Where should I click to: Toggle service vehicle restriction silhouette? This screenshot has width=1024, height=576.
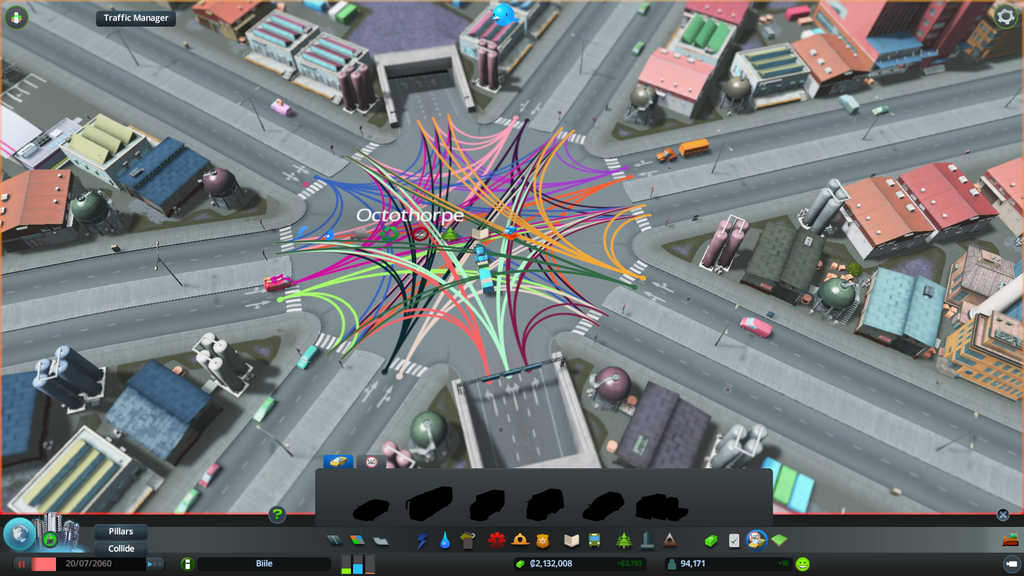[545, 505]
